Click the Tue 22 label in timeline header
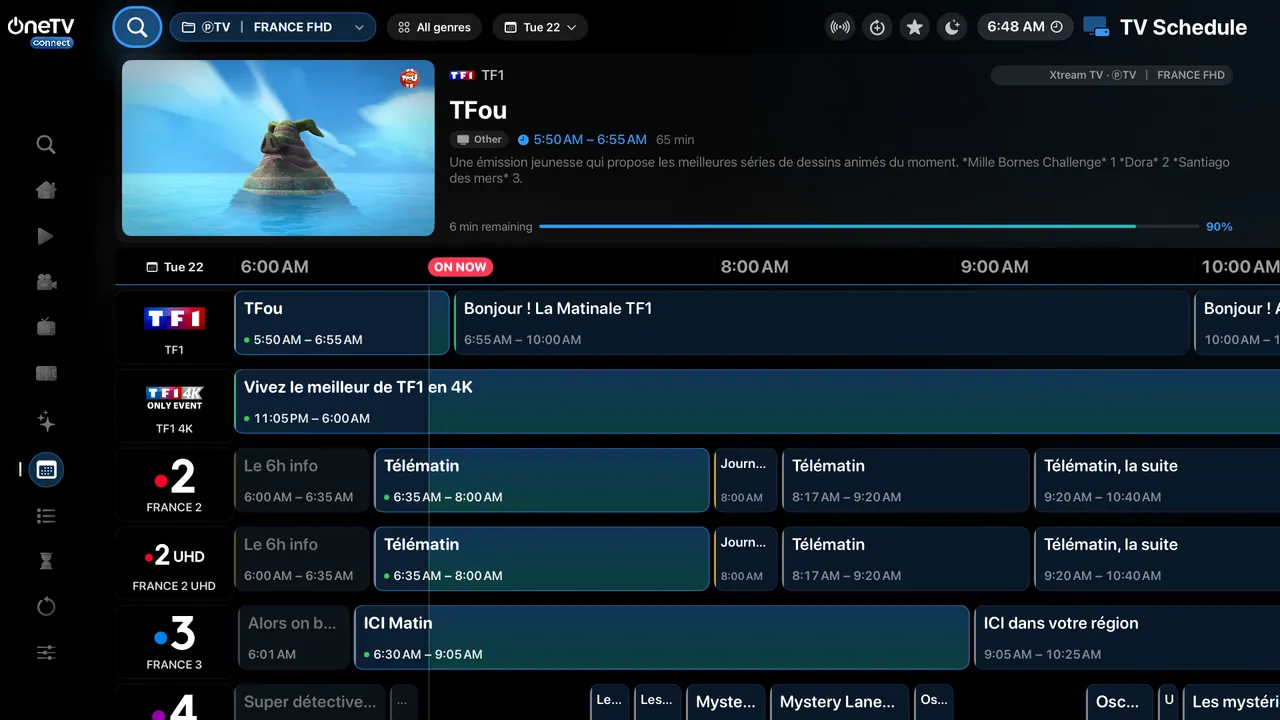Image resolution: width=1280 pixels, height=720 pixels. coord(175,267)
